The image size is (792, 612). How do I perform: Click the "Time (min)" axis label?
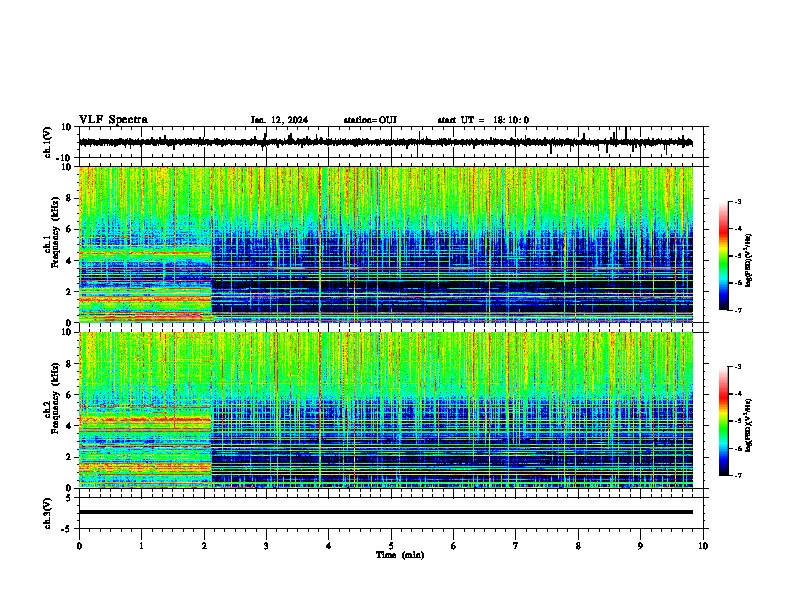coord(400,555)
